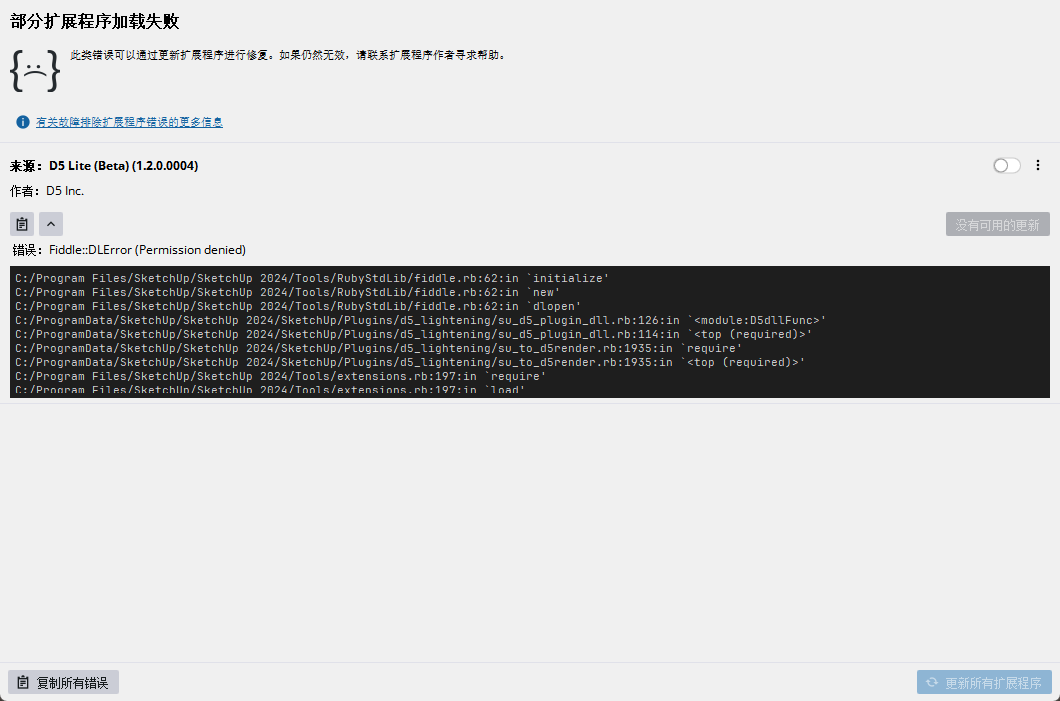Click the "D5 Lite (Beta) (1.2.0.0004)" source name
This screenshot has width=1060, height=701.
tap(123, 166)
